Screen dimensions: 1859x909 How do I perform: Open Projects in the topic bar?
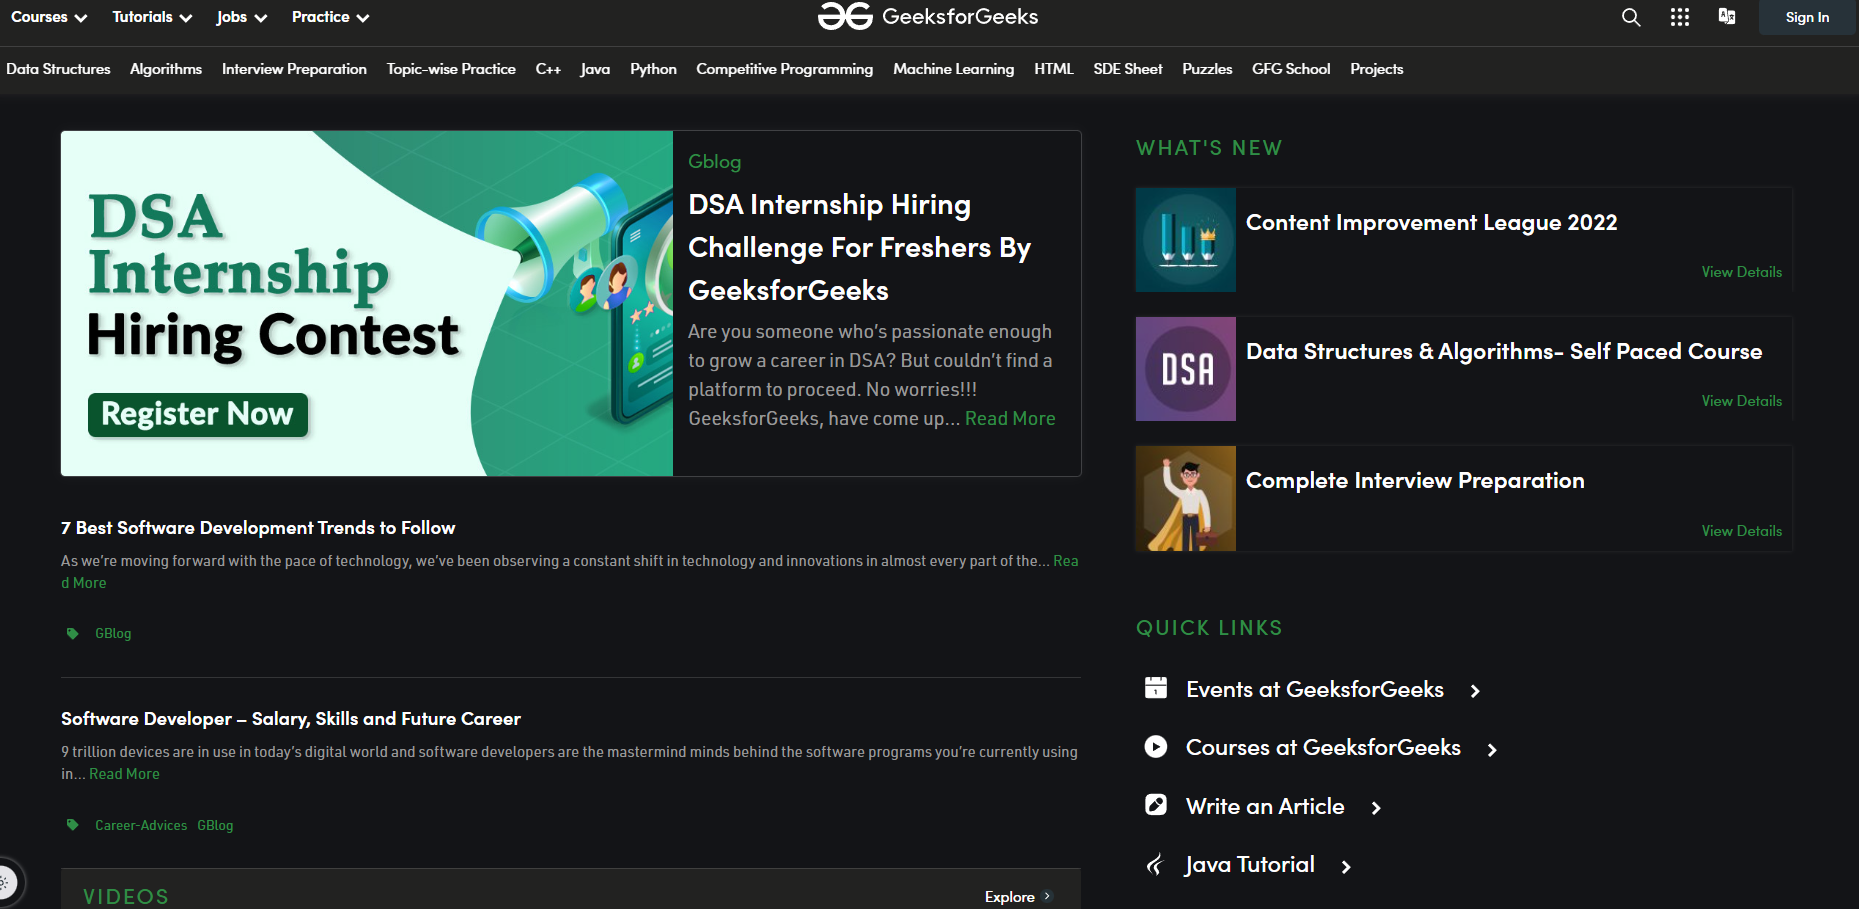[1376, 69]
